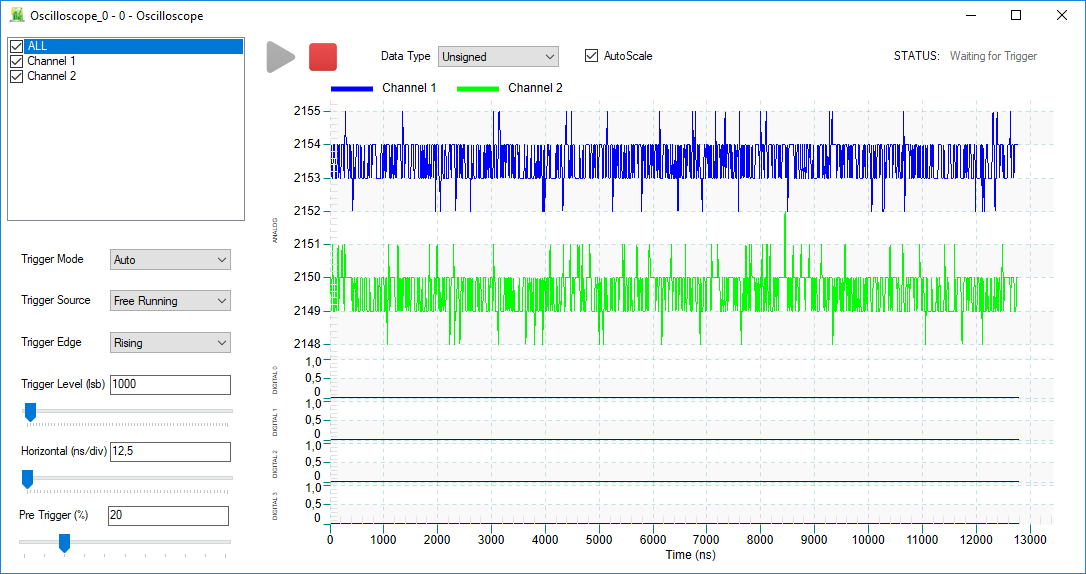Click the Trigger Mode label
Image resolution: width=1086 pixels, height=574 pixels.
tap(52, 259)
